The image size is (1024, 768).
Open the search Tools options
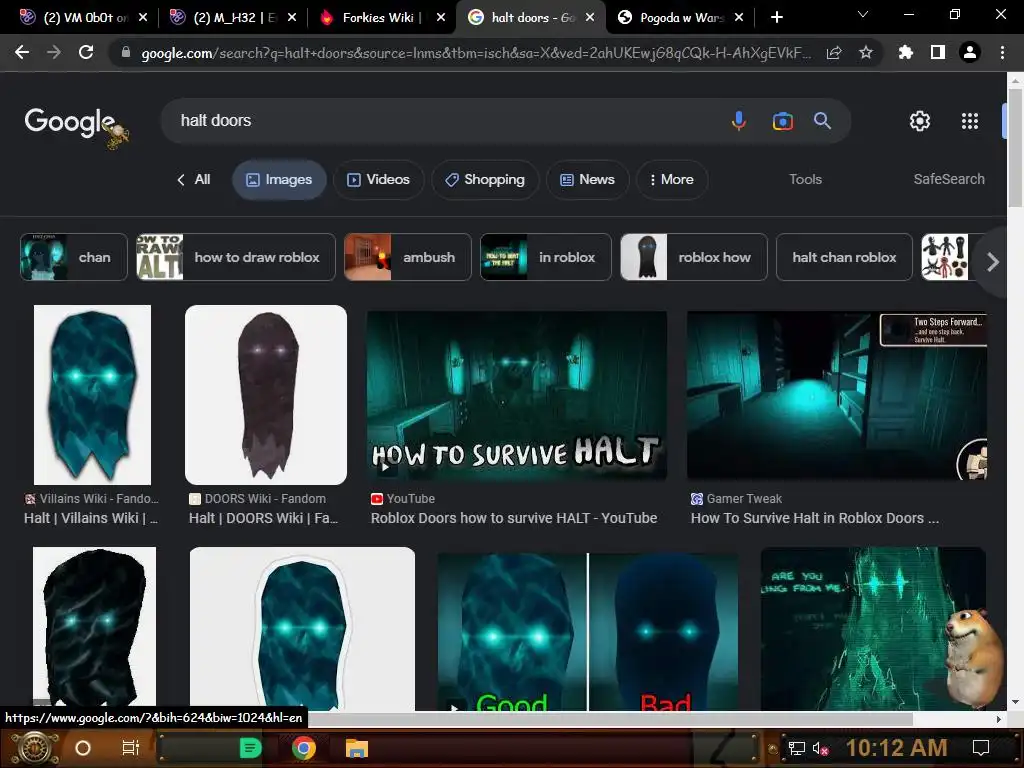click(x=805, y=179)
